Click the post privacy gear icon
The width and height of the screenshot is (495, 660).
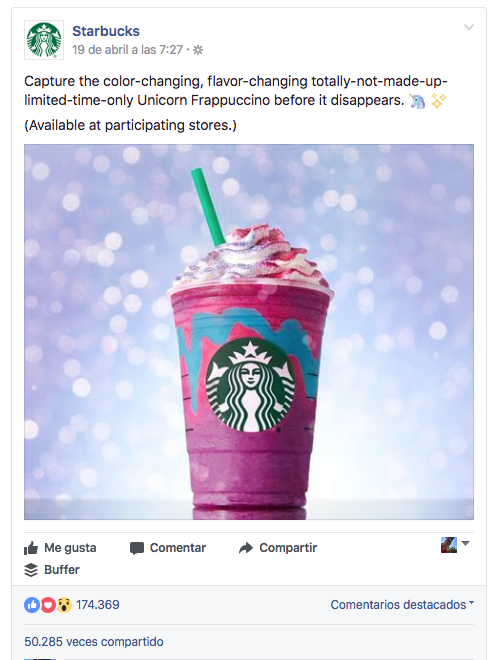pos(198,50)
